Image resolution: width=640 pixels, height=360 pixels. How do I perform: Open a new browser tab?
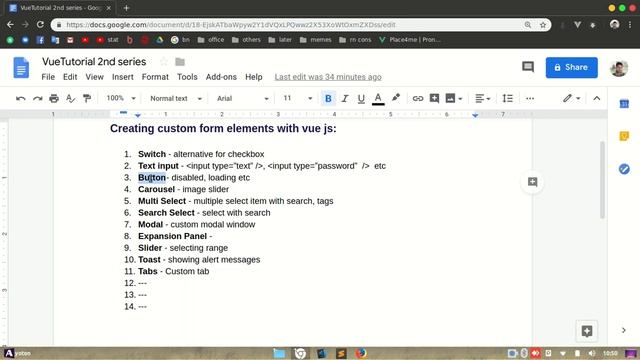click(126, 8)
